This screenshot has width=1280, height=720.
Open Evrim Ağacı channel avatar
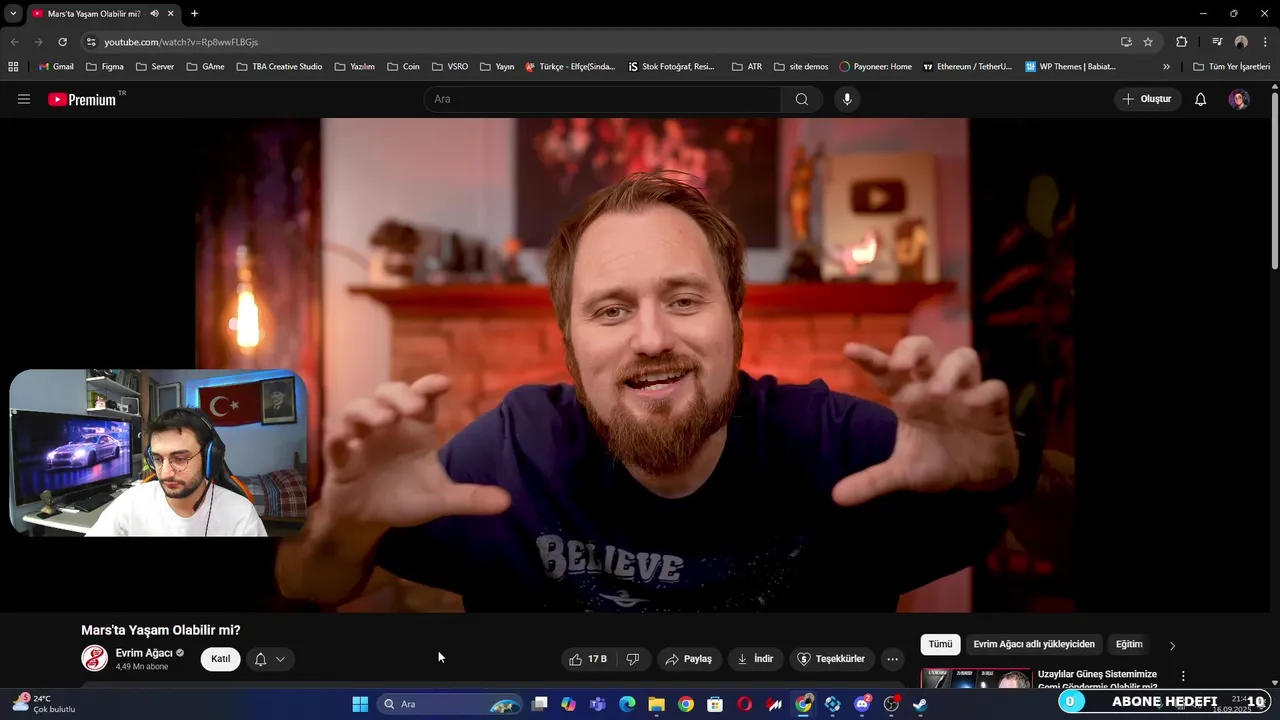click(x=94, y=658)
